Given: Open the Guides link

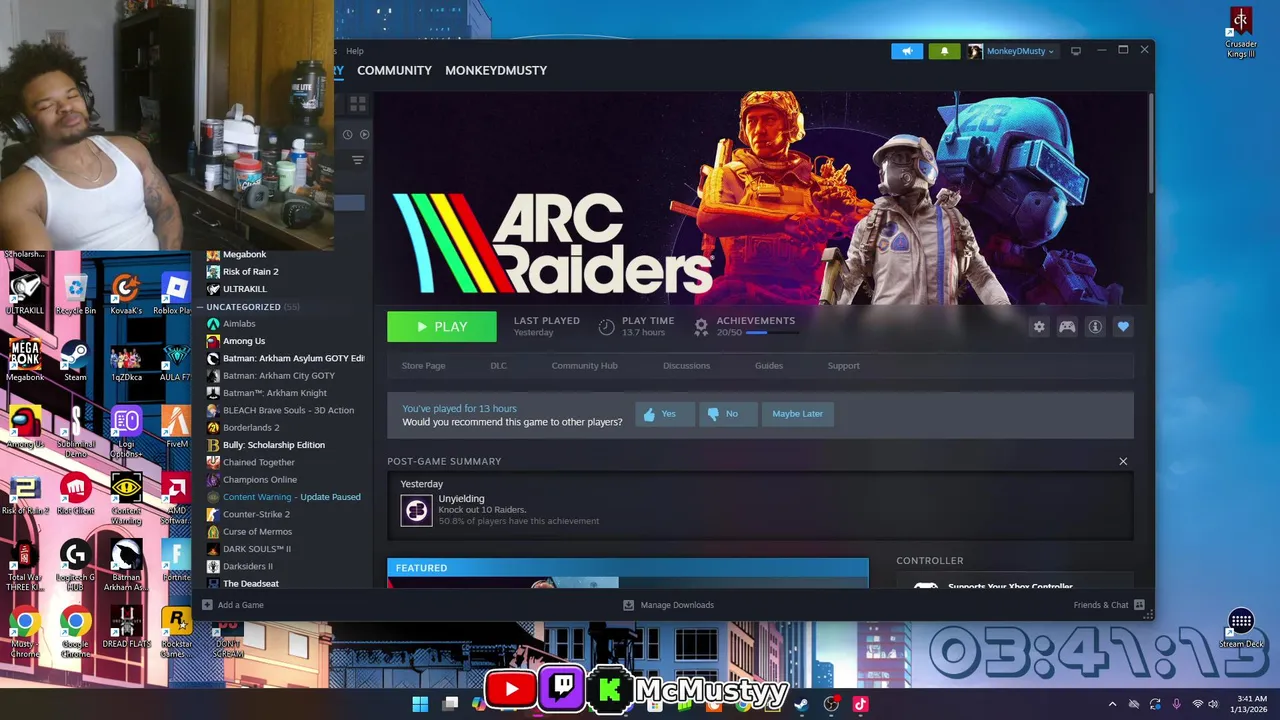Looking at the screenshot, I should [768, 365].
